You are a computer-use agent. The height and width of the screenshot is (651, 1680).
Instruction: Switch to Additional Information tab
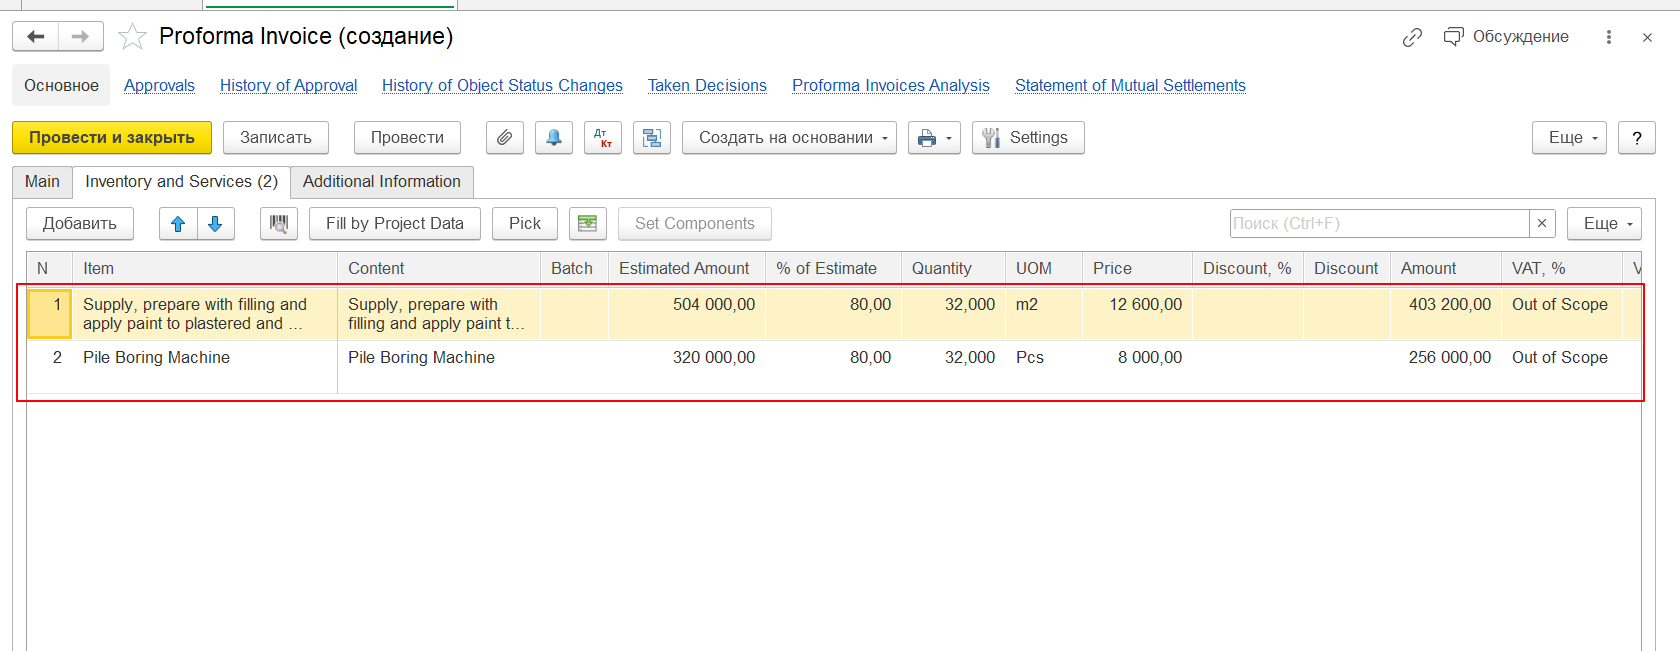pyautogui.click(x=382, y=182)
